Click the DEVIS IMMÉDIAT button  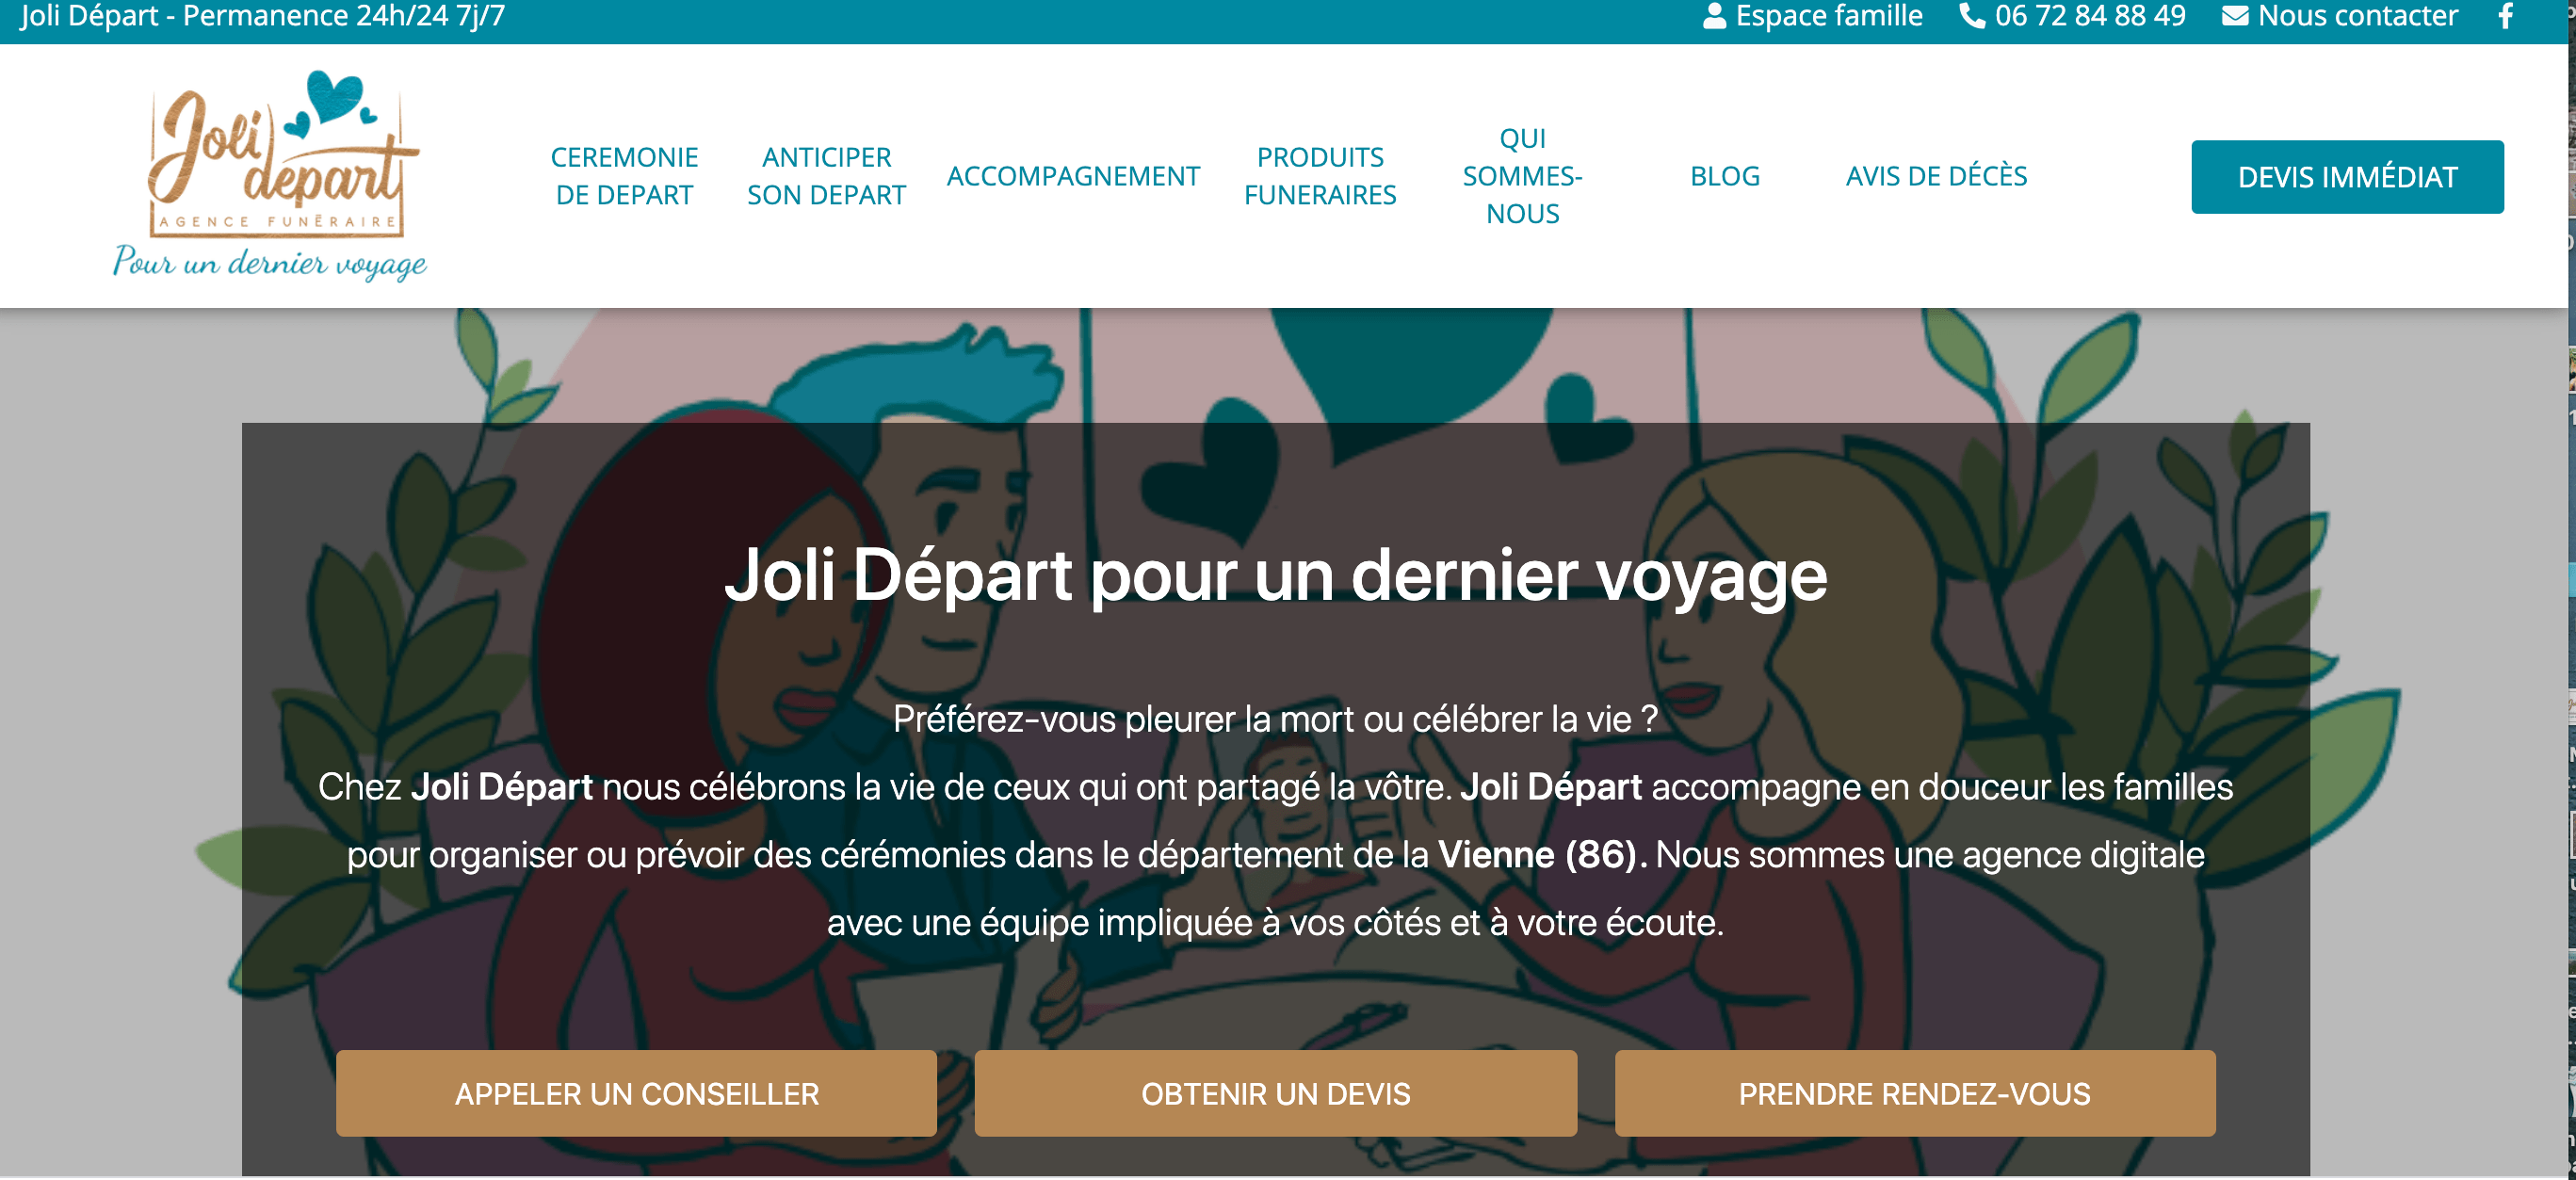2347,177
